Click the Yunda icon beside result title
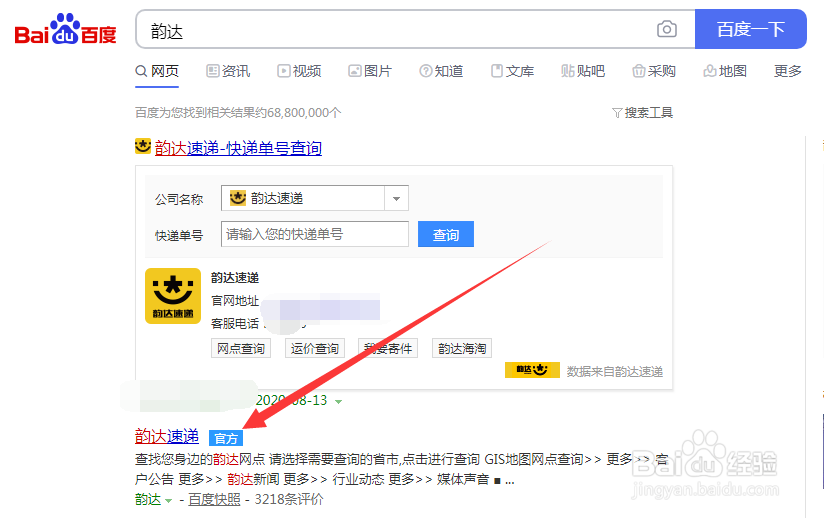The width and height of the screenshot is (824, 518). [x=142, y=146]
